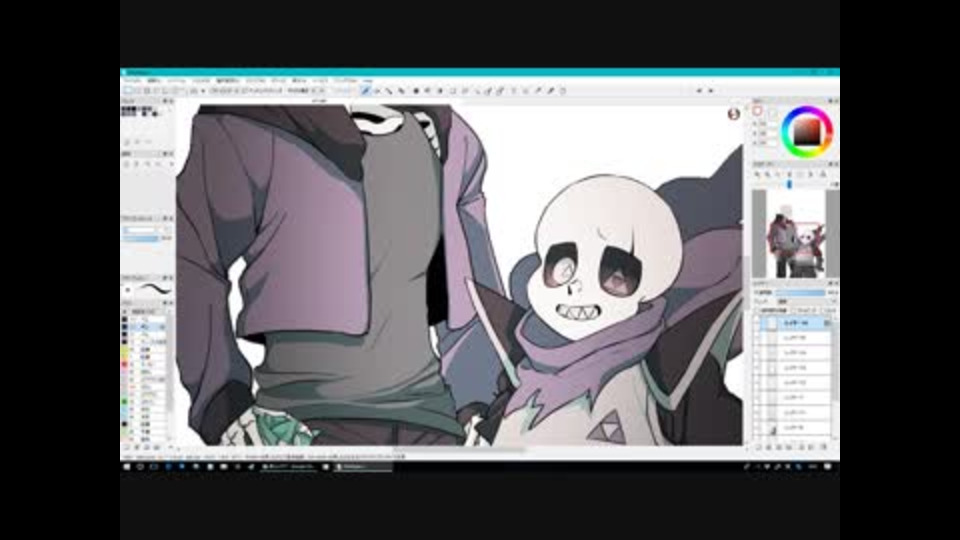Select the Bucket tool
The height and width of the screenshot is (540, 960).
tap(428, 91)
